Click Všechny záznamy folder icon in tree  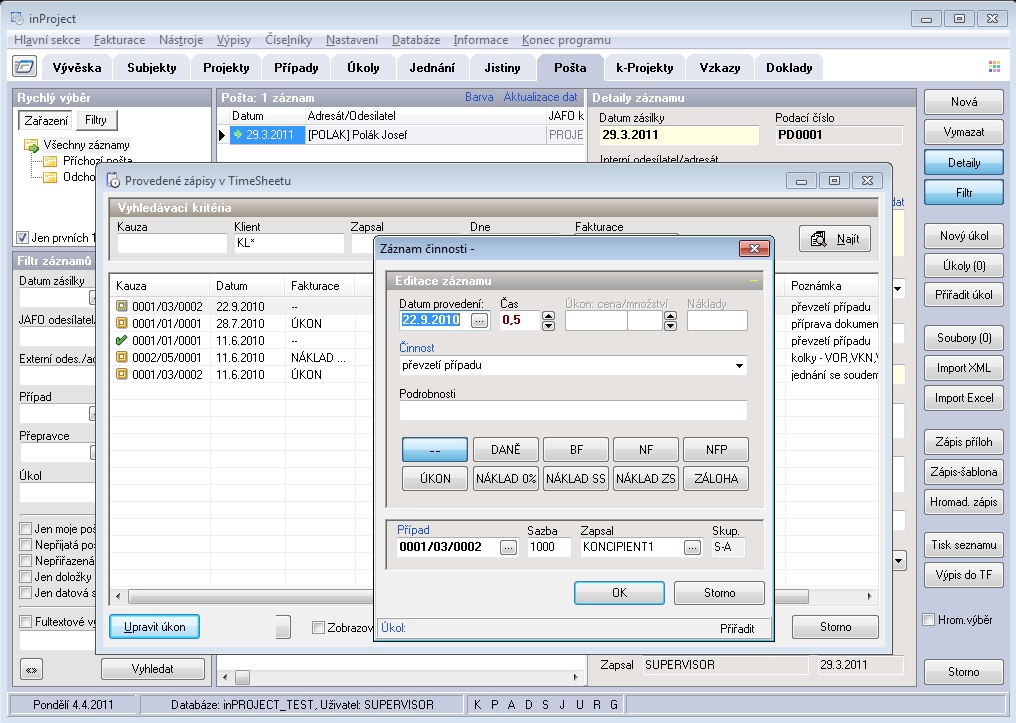click(x=31, y=145)
